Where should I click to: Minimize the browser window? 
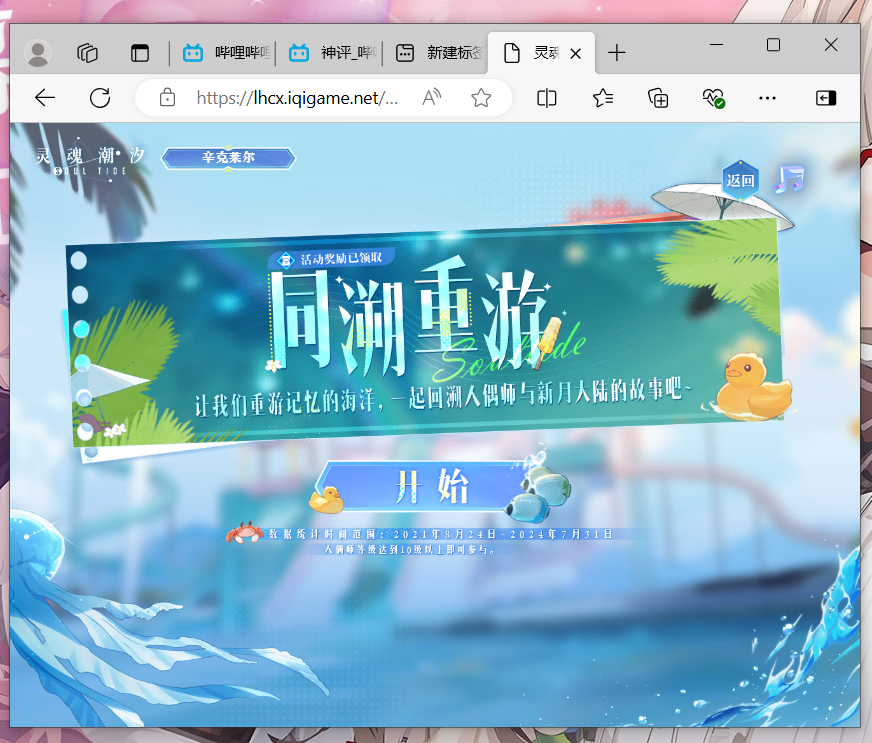717,44
